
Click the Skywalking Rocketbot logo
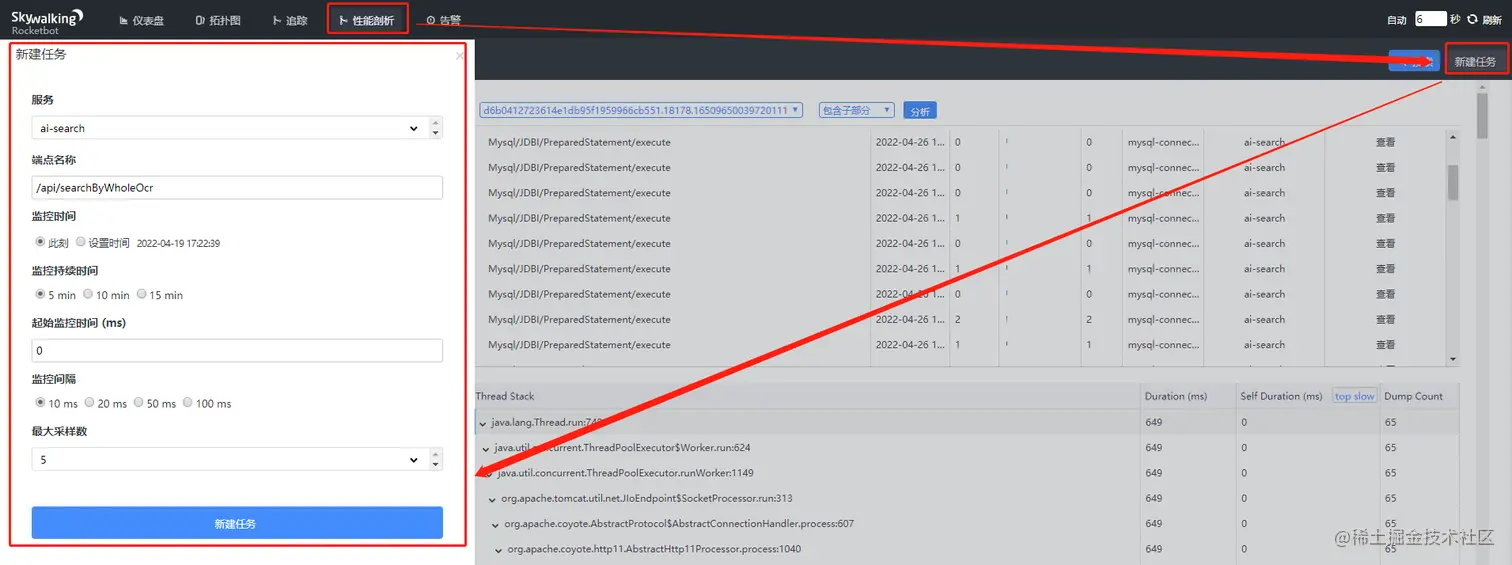47,21
